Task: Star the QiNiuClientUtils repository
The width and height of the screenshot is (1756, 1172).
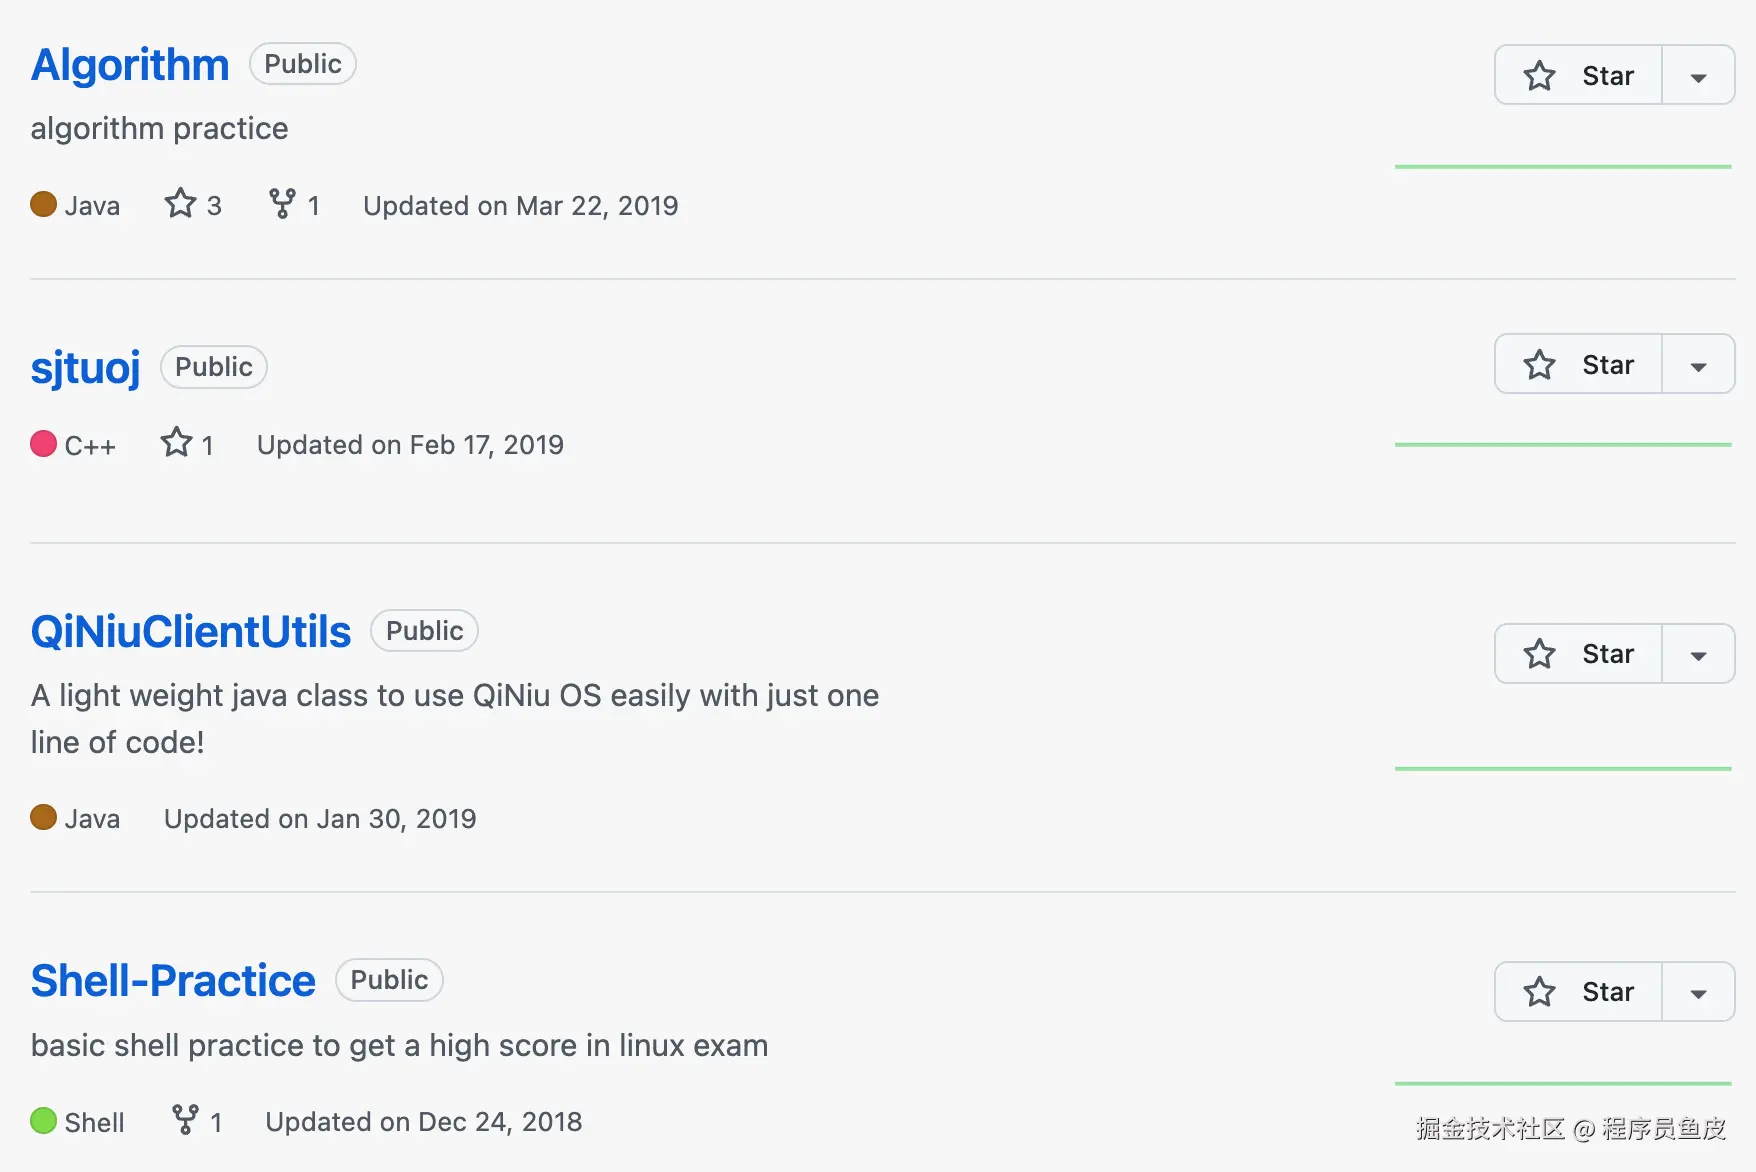Action: click(x=1579, y=654)
